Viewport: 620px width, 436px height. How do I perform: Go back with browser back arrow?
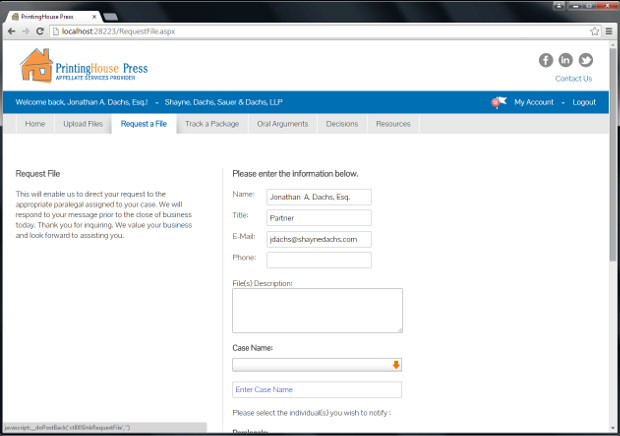(x=11, y=31)
